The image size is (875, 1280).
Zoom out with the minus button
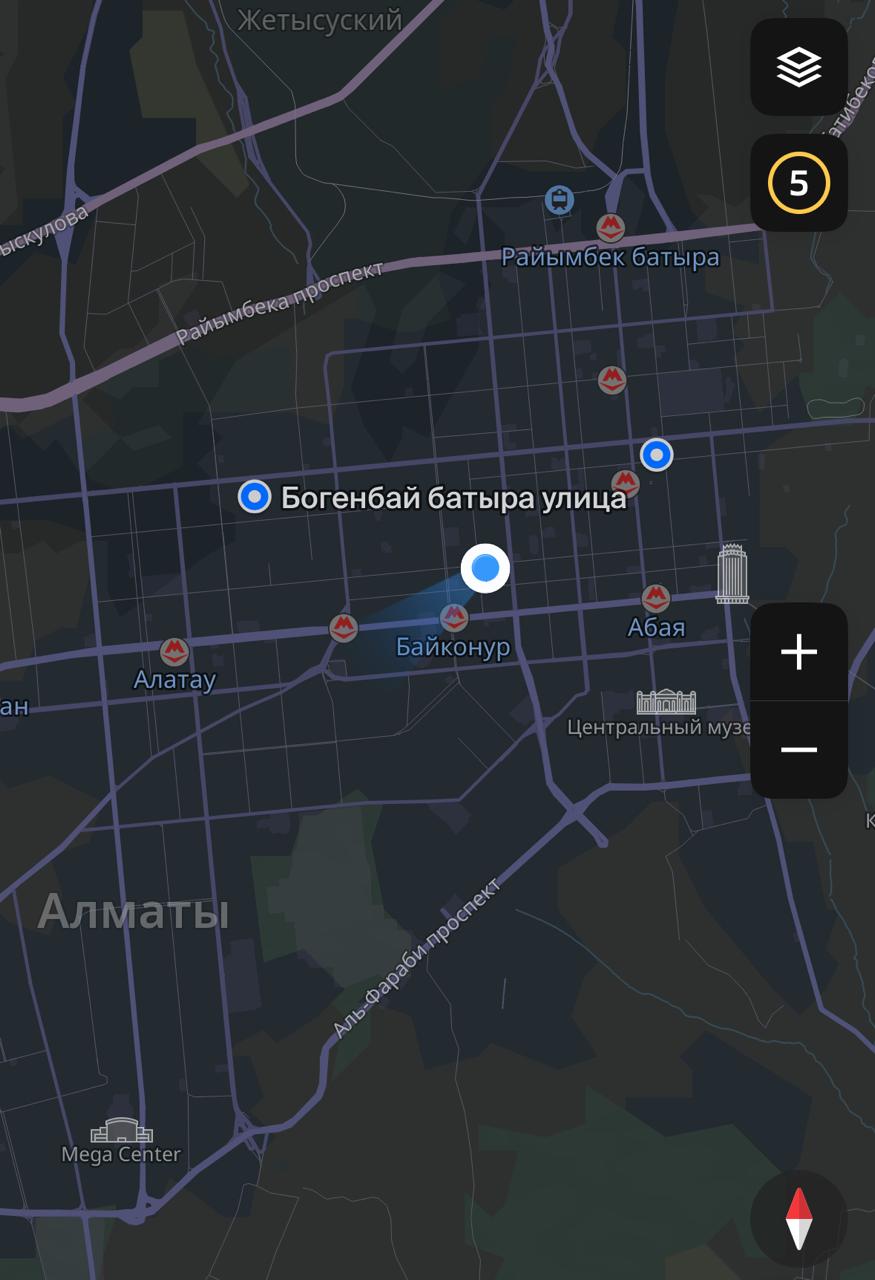[799, 750]
